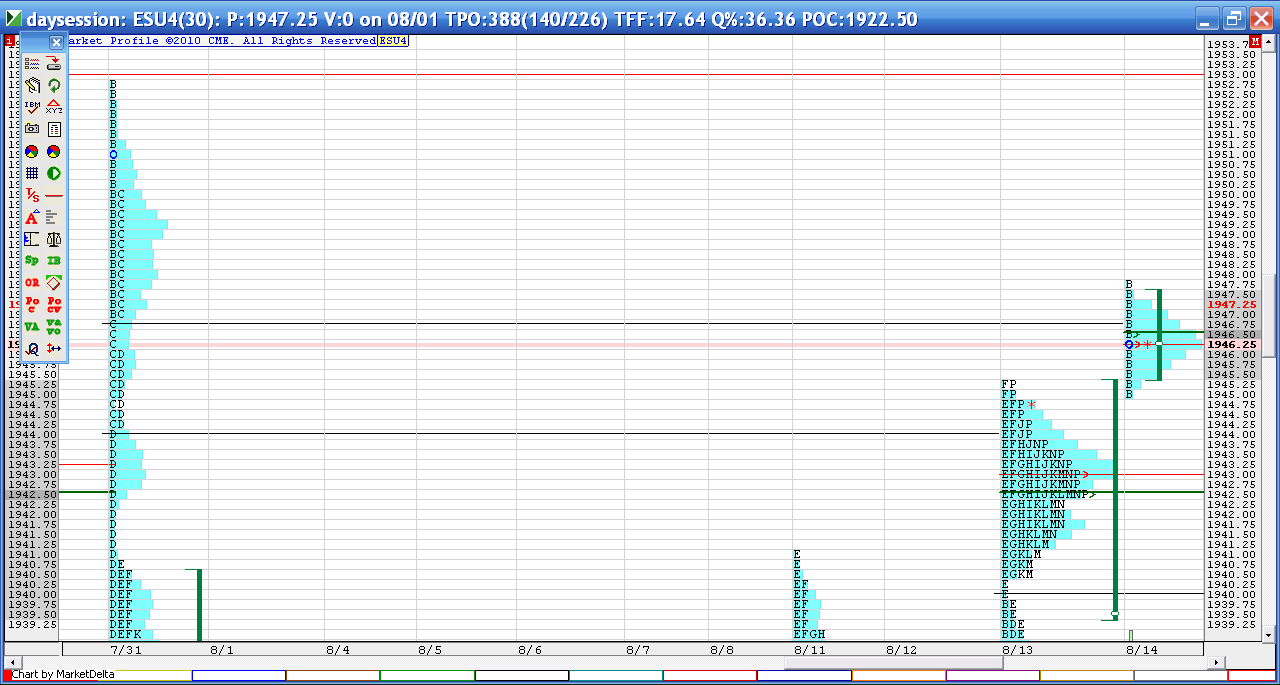
Task: Click the 8/14 date label
Action: click(1142, 649)
